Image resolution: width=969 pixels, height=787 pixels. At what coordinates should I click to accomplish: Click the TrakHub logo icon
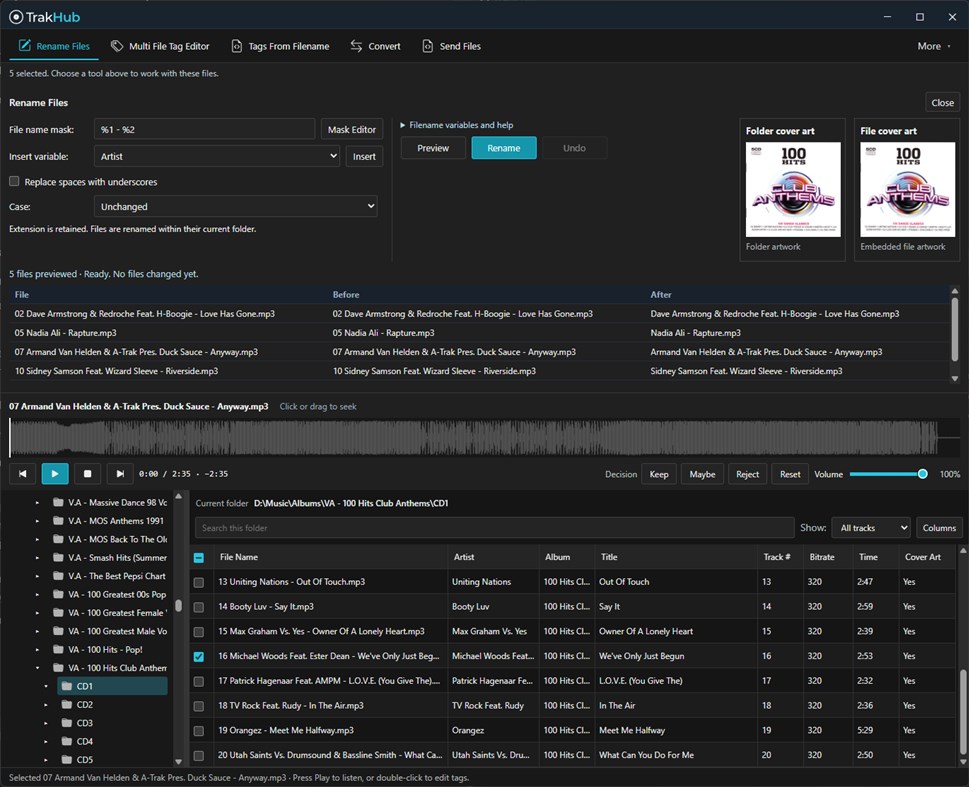coord(16,17)
